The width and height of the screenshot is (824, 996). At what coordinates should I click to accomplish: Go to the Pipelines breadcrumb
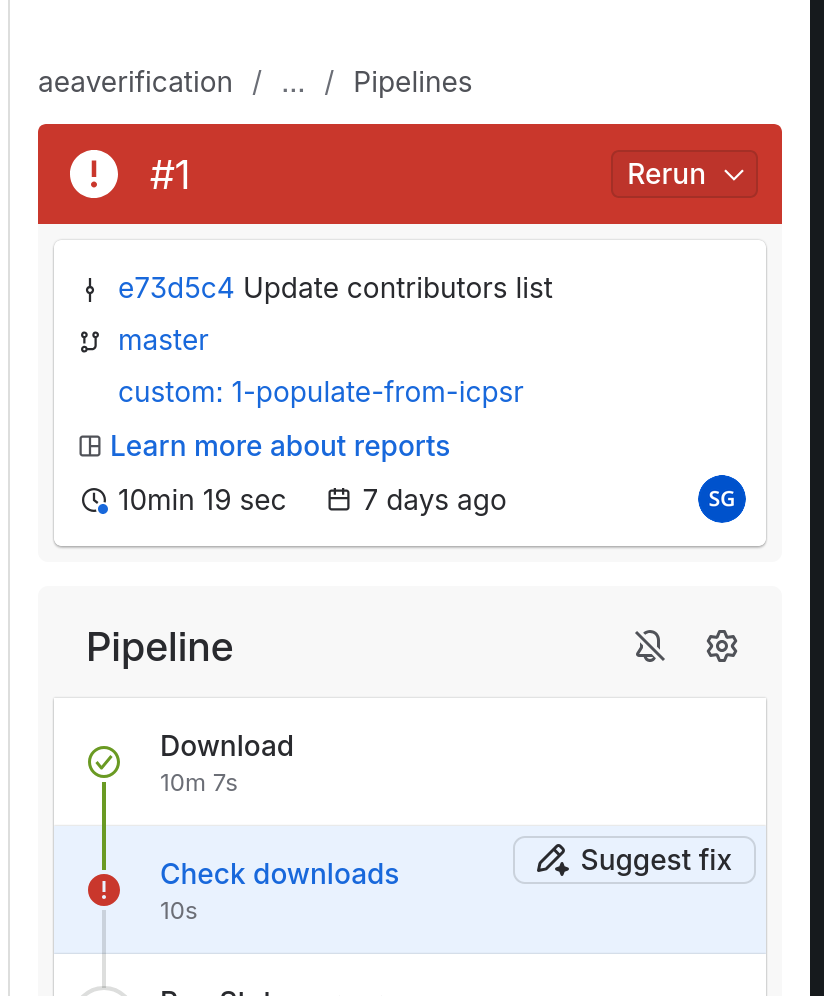coord(412,83)
